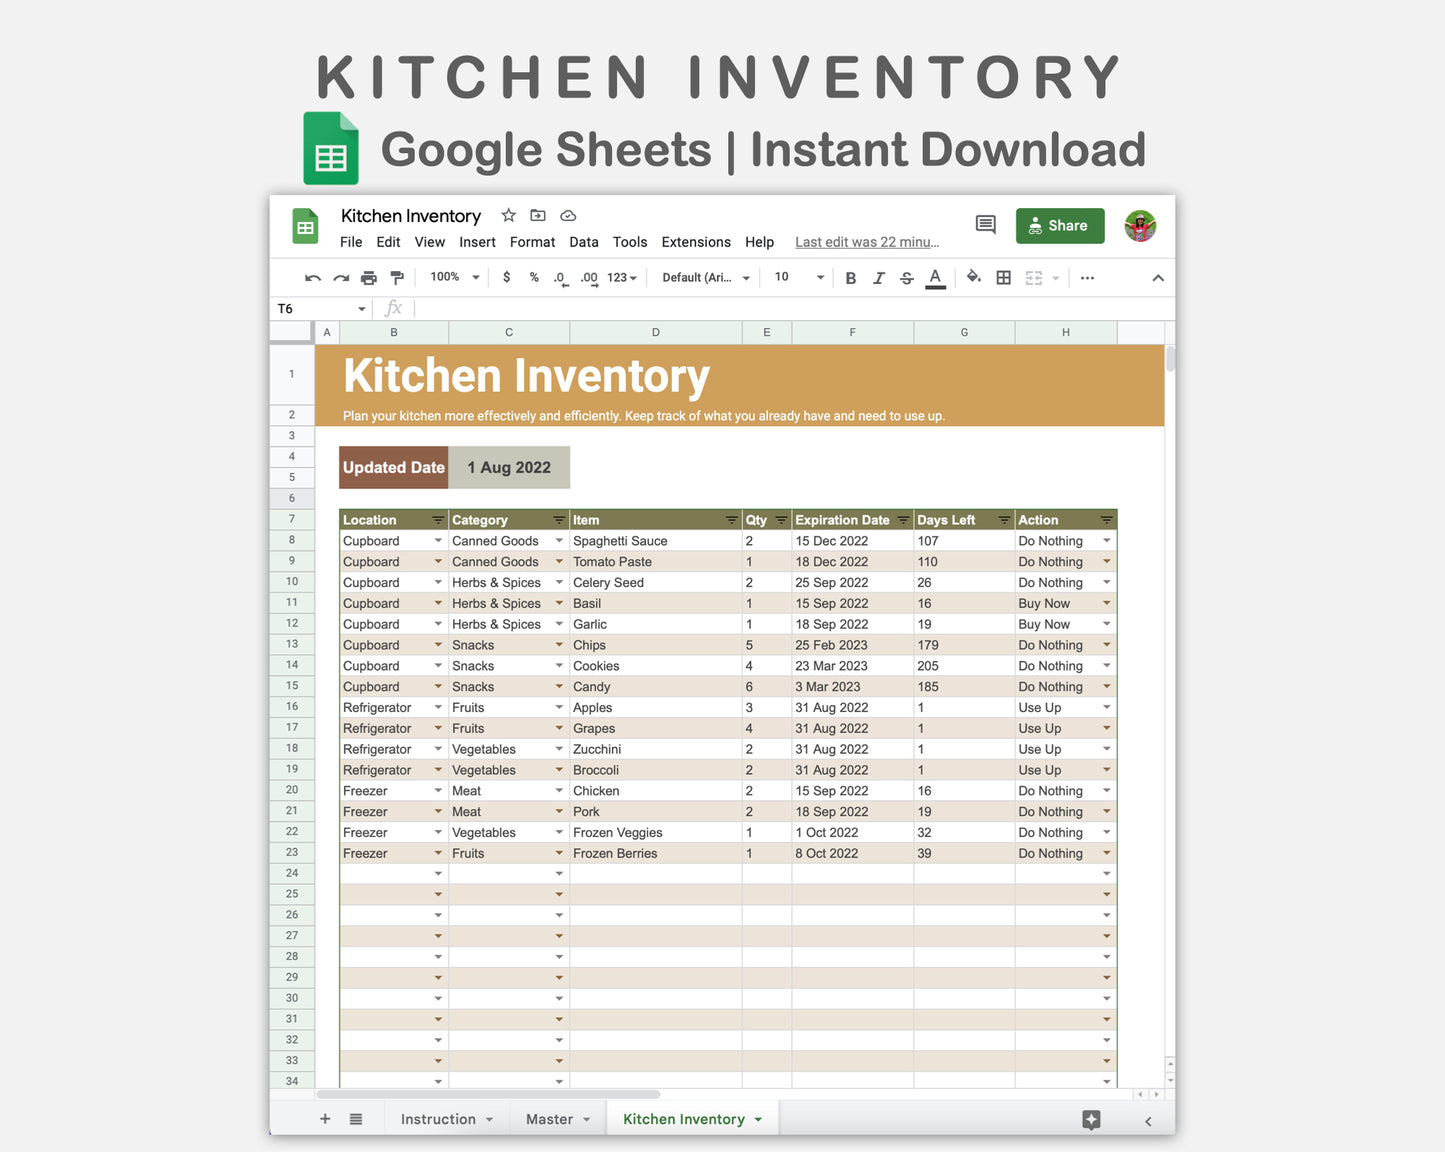Click the Last edit was 22 minutes link

(x=866, y=242)
